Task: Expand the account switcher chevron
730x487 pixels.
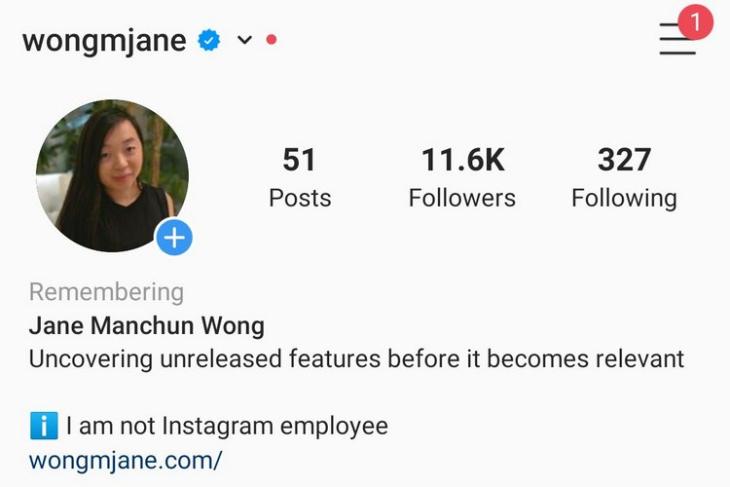Action: pyautogui.click(x=244, y=40)
